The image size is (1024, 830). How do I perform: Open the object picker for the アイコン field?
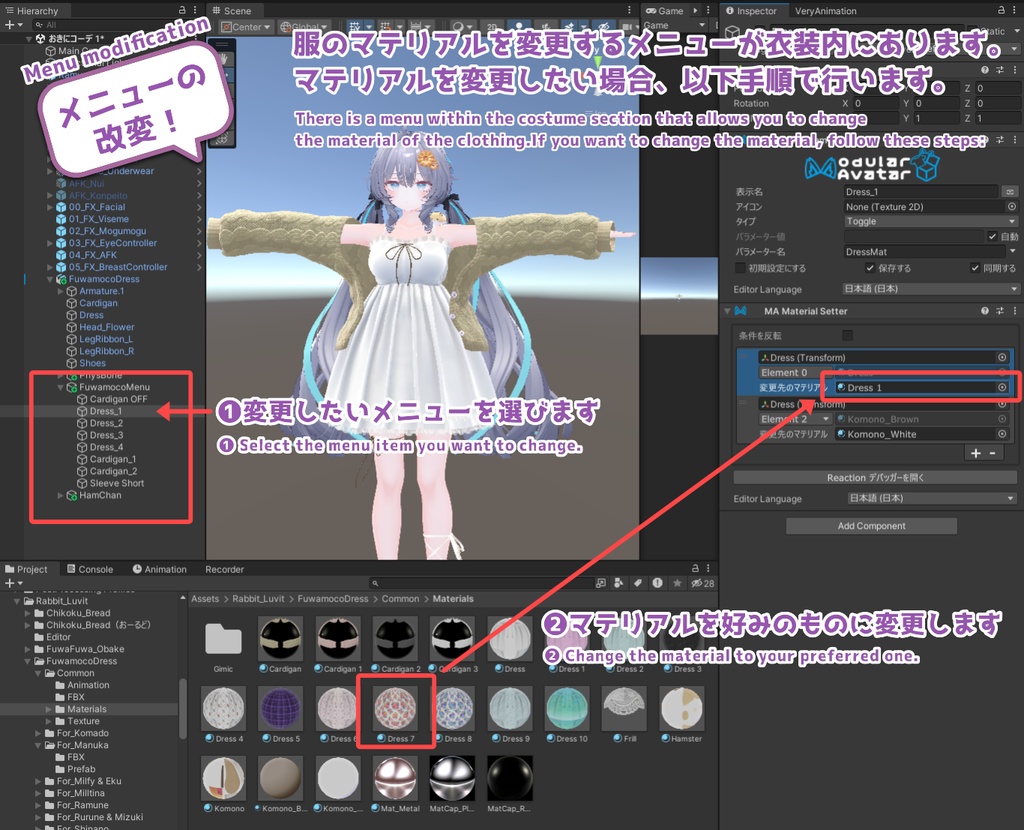(1012, 206)
